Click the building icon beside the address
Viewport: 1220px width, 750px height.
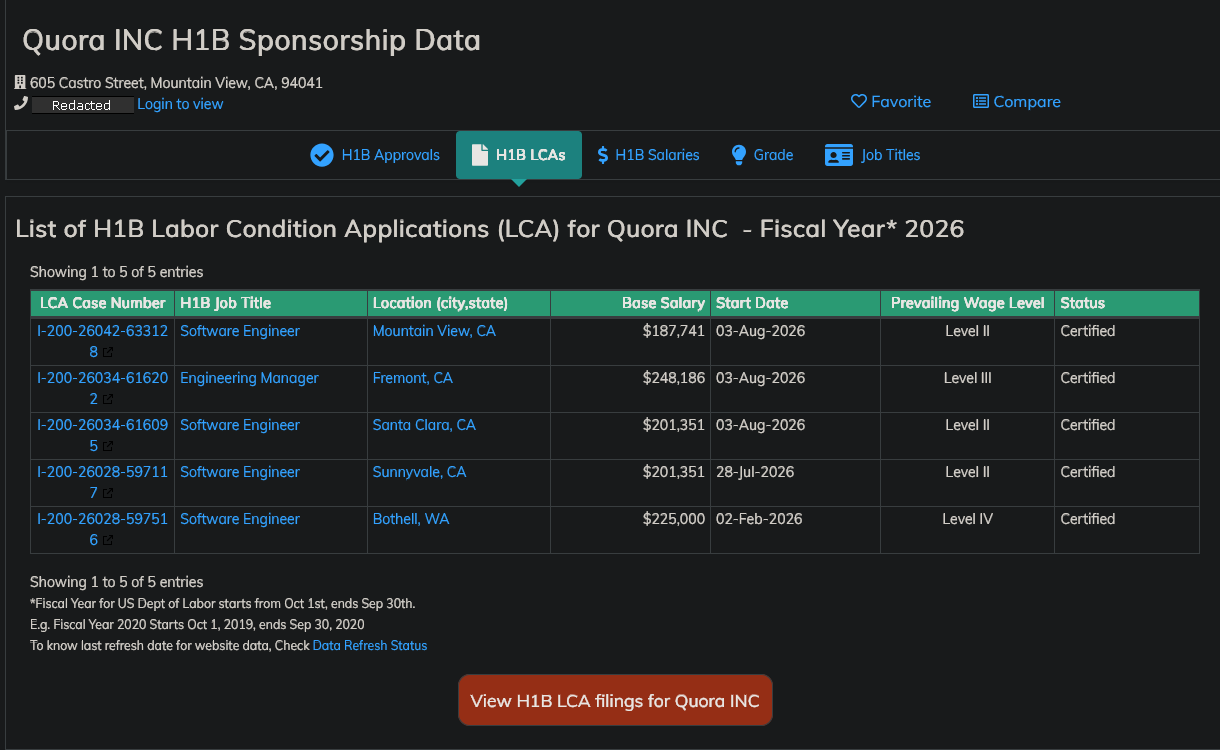20,83
